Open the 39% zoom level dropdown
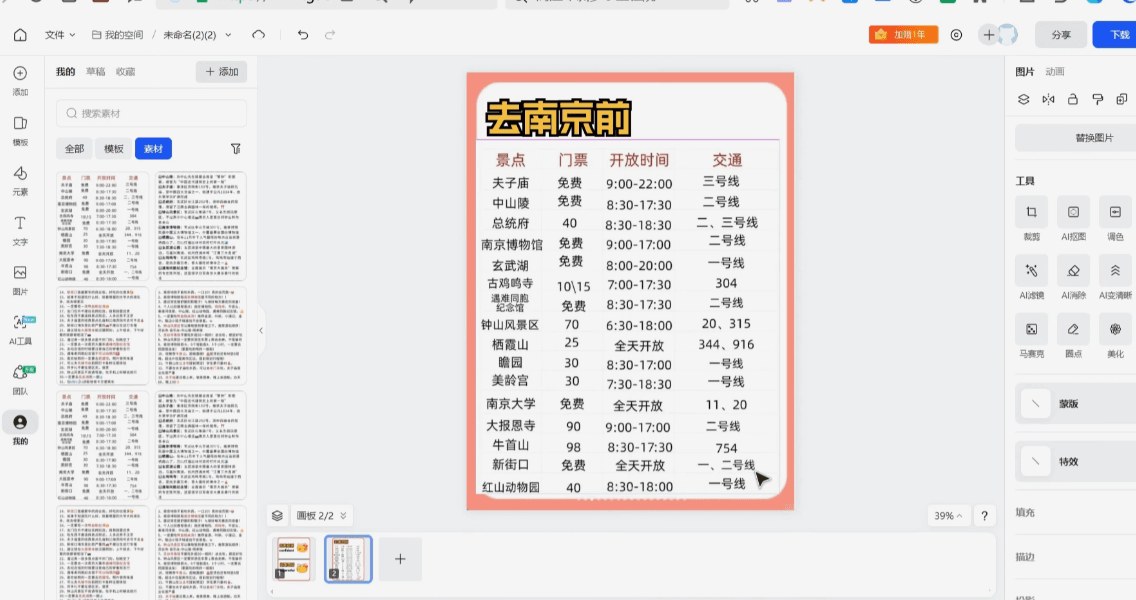 (x=948, y=516)
